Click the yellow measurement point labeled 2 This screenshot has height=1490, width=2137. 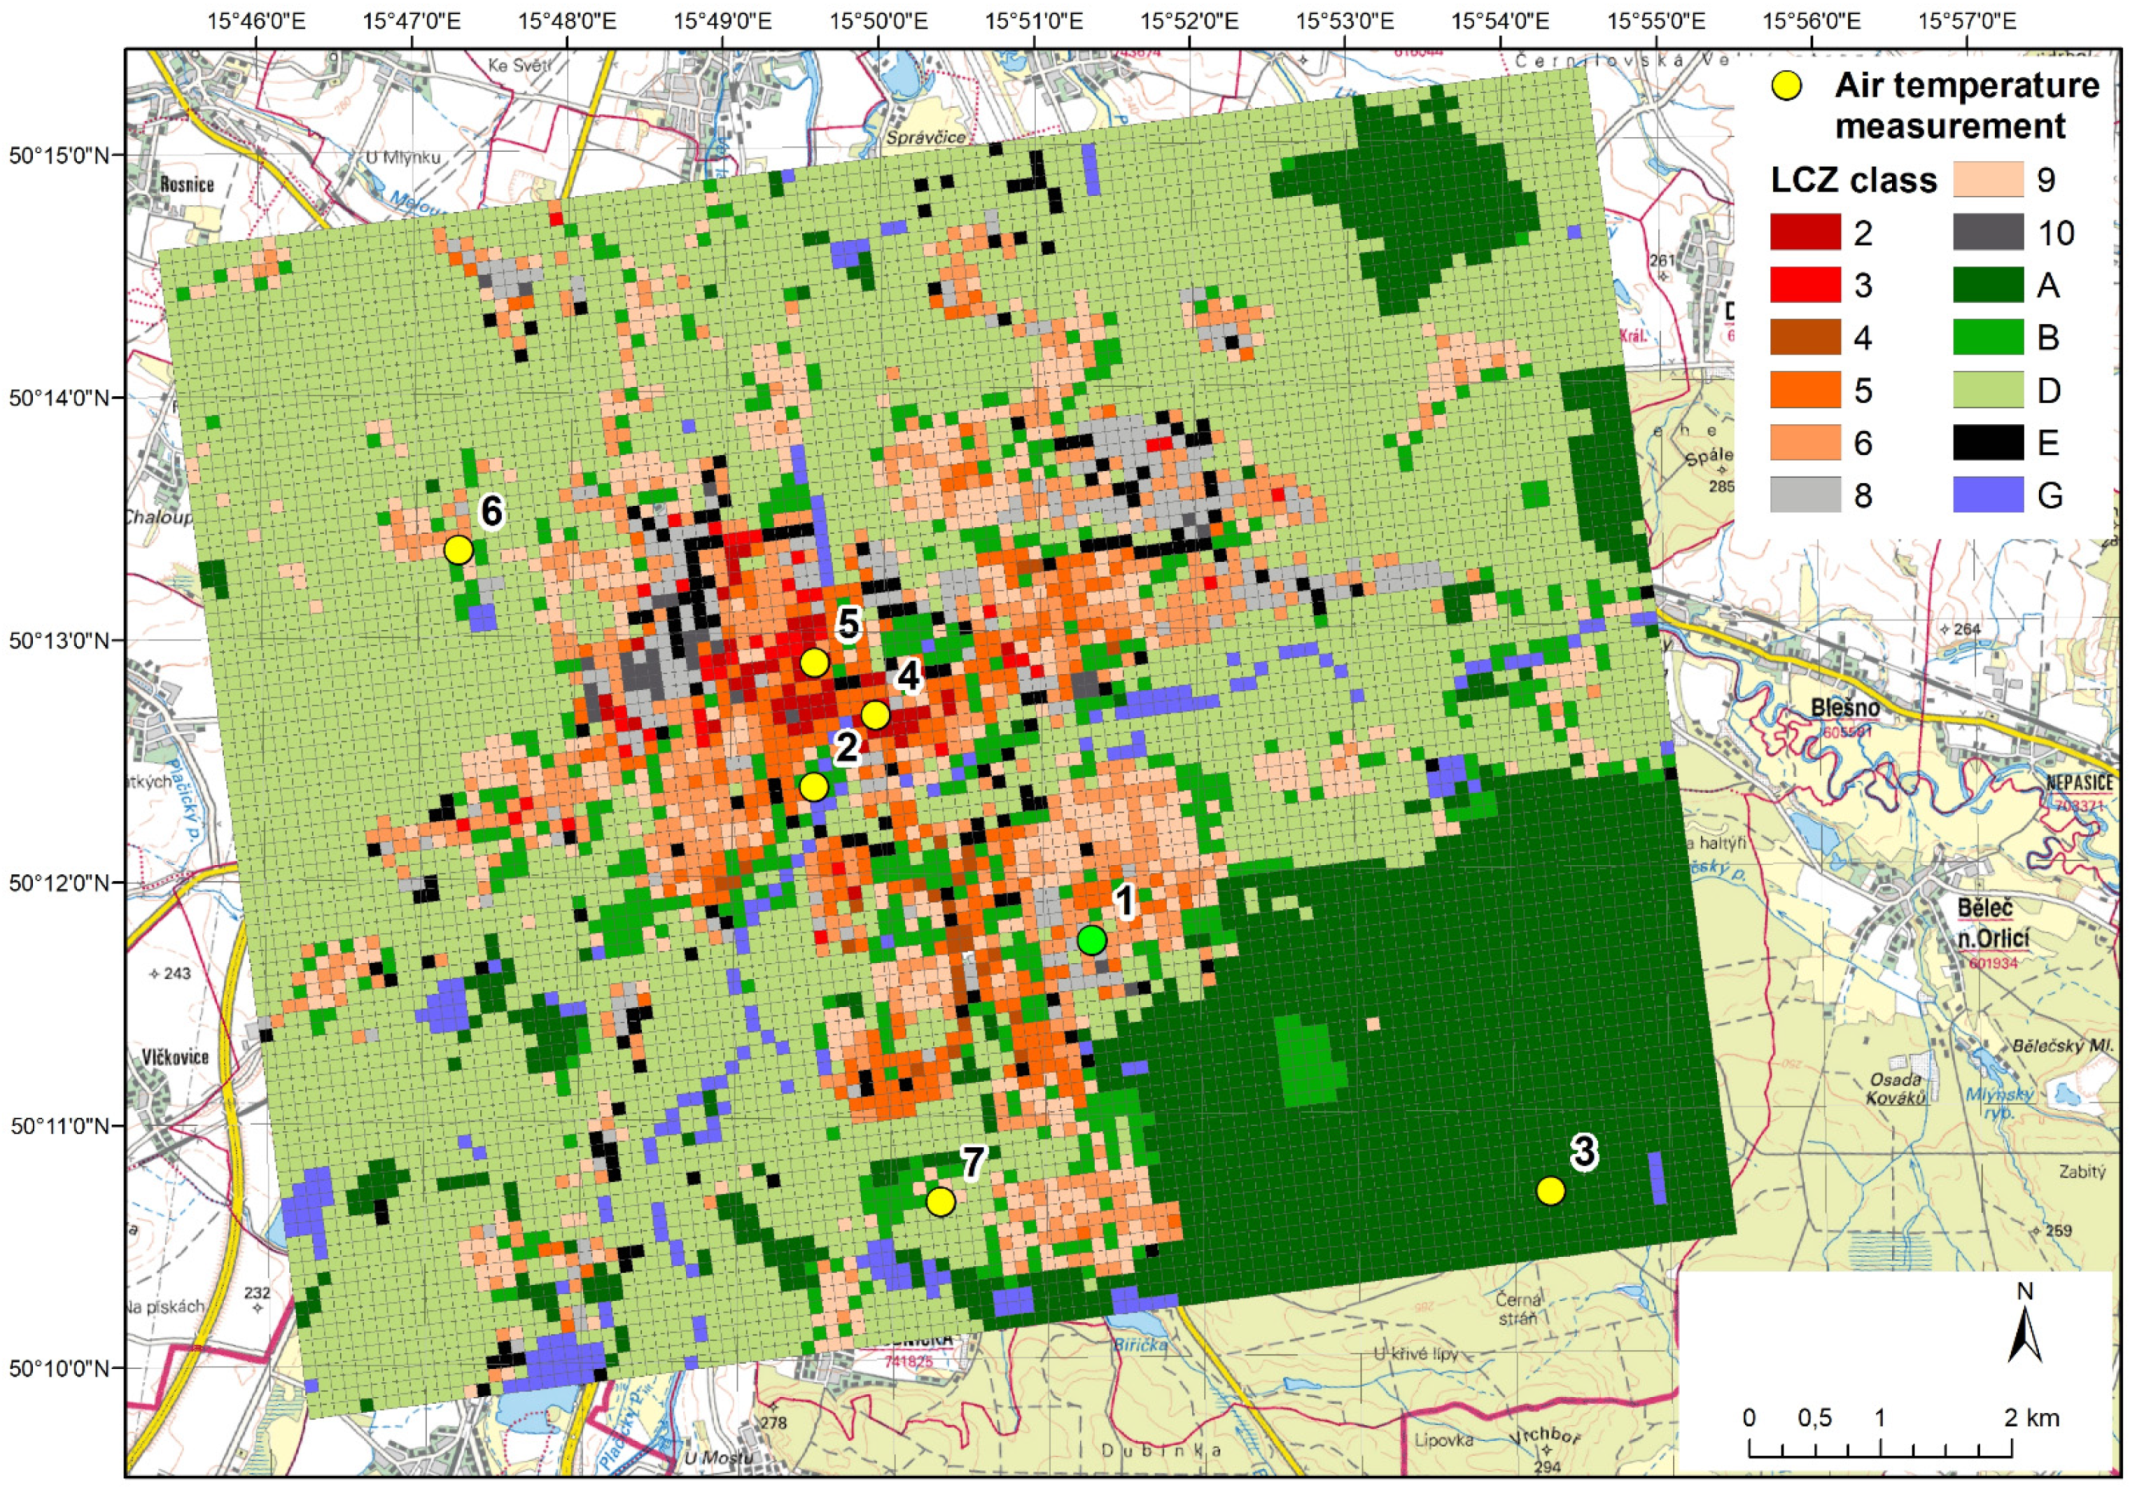(x=814, y=787)
